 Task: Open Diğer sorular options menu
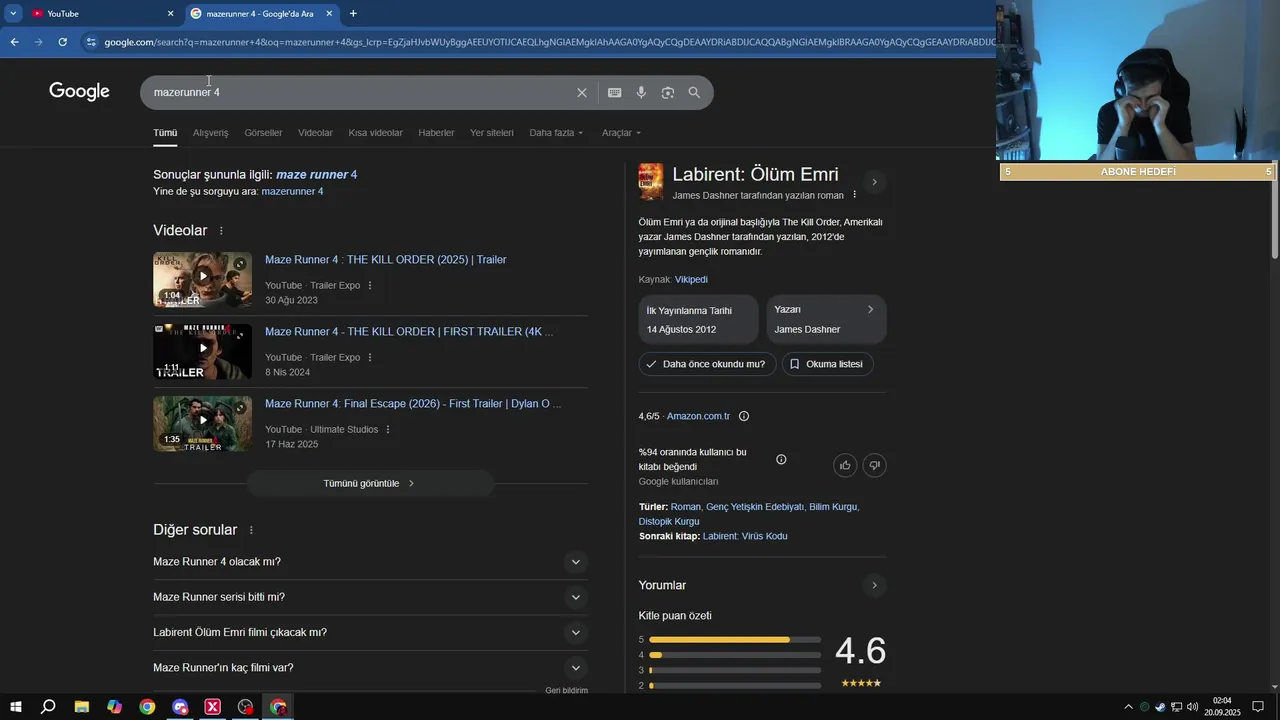251,530
